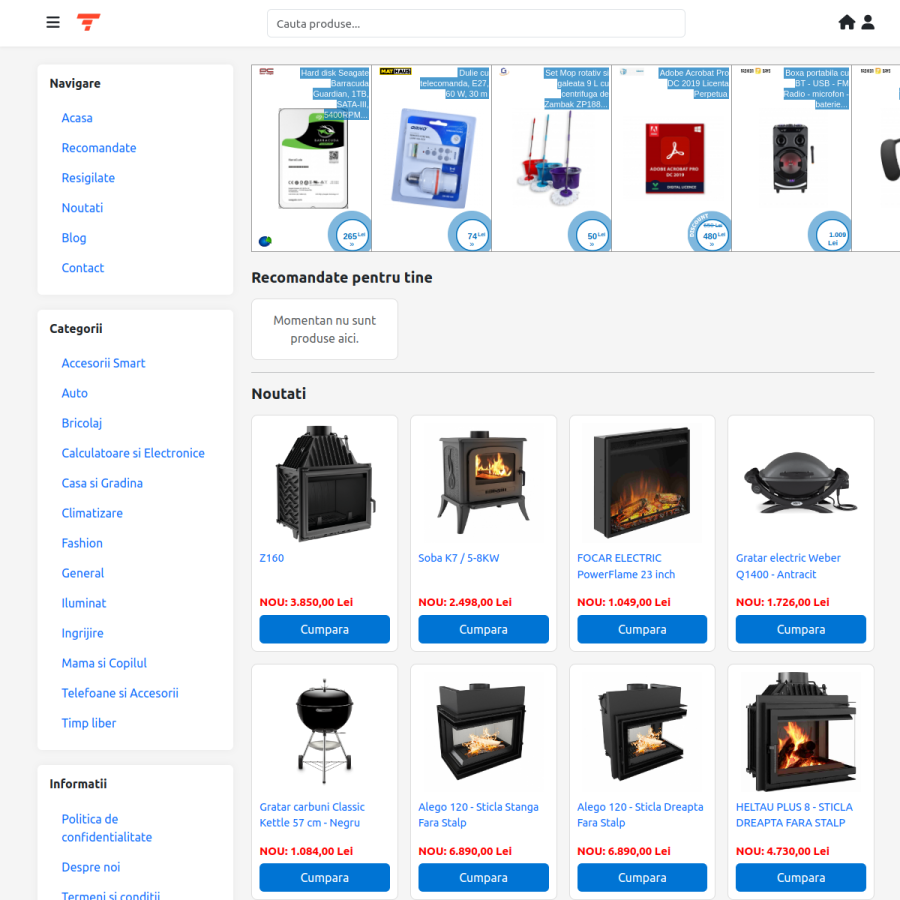
Task: Browse the Climatizare category
Action: tap(92, 513)
